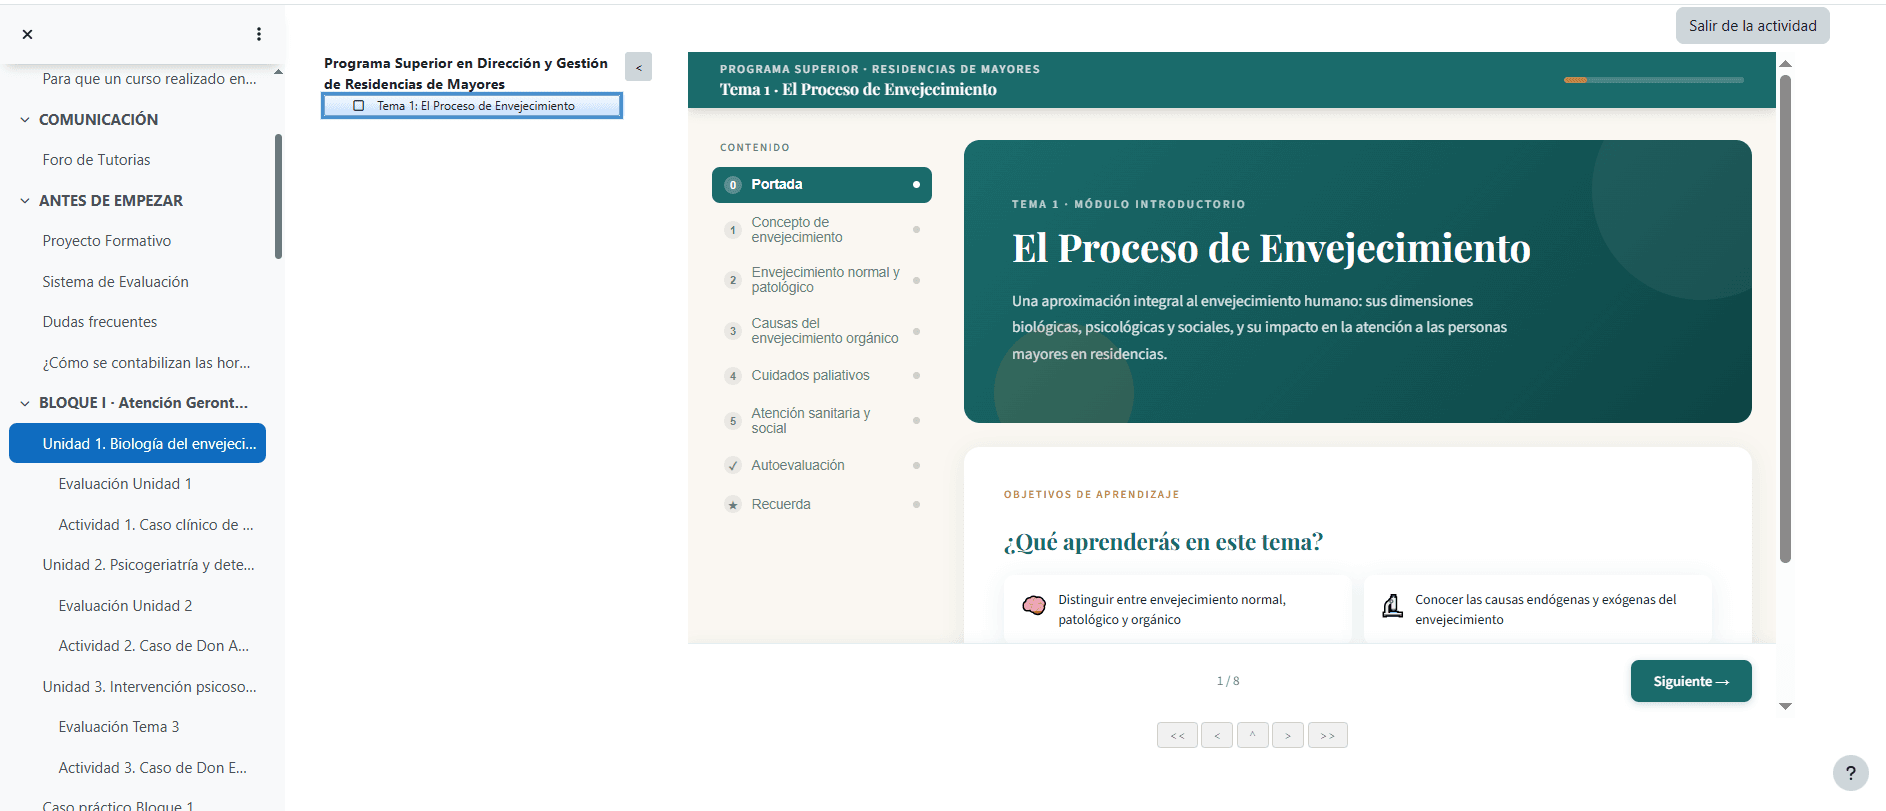Close the course index drawer X icon

pyautogui.click(x=28, y=34)
